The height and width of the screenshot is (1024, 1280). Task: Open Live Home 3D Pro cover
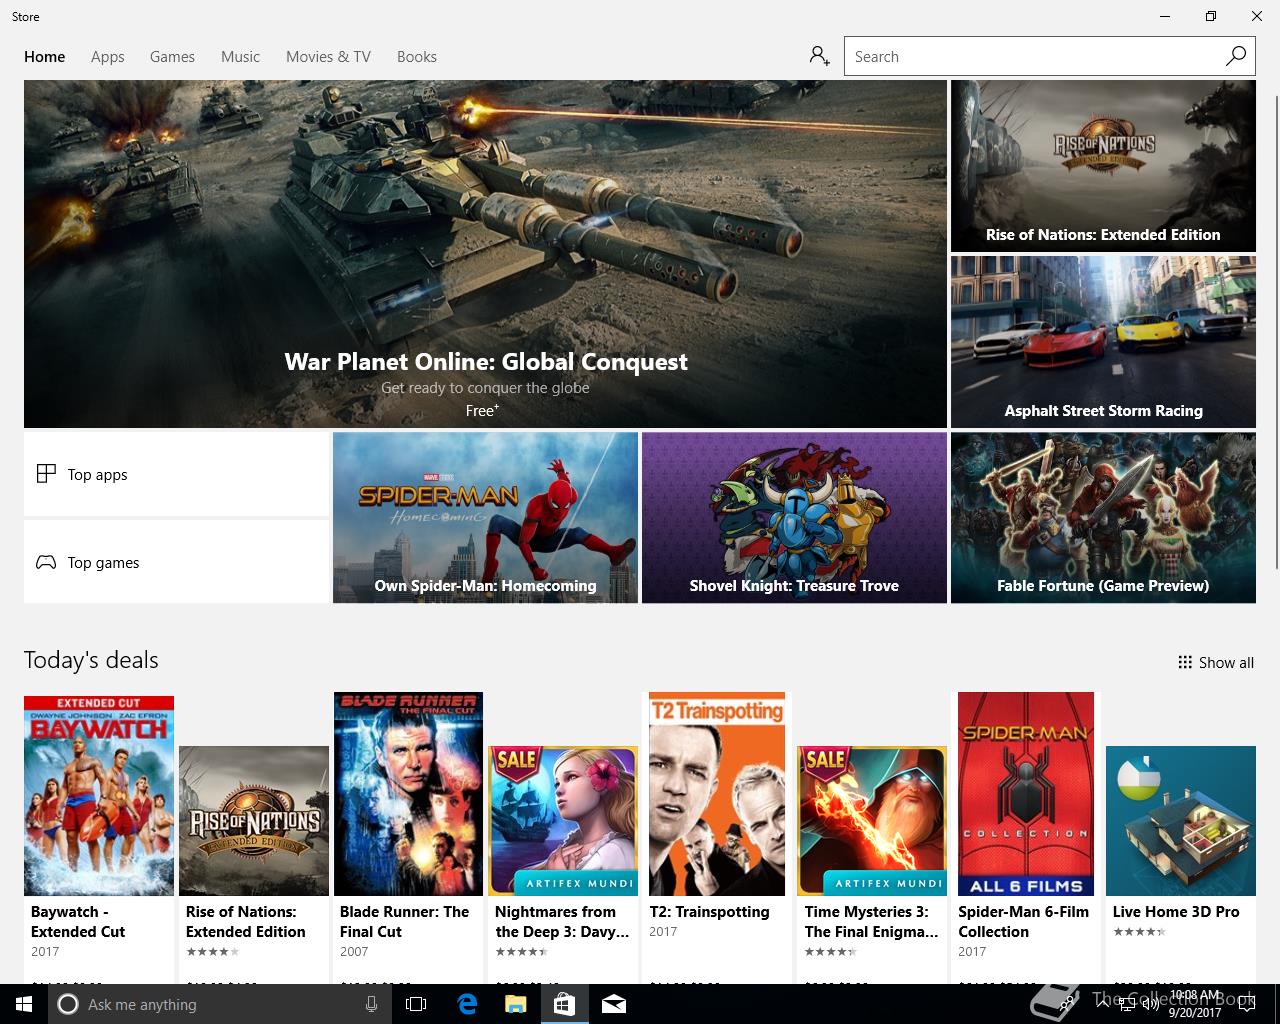click(x=1181, y=821)
